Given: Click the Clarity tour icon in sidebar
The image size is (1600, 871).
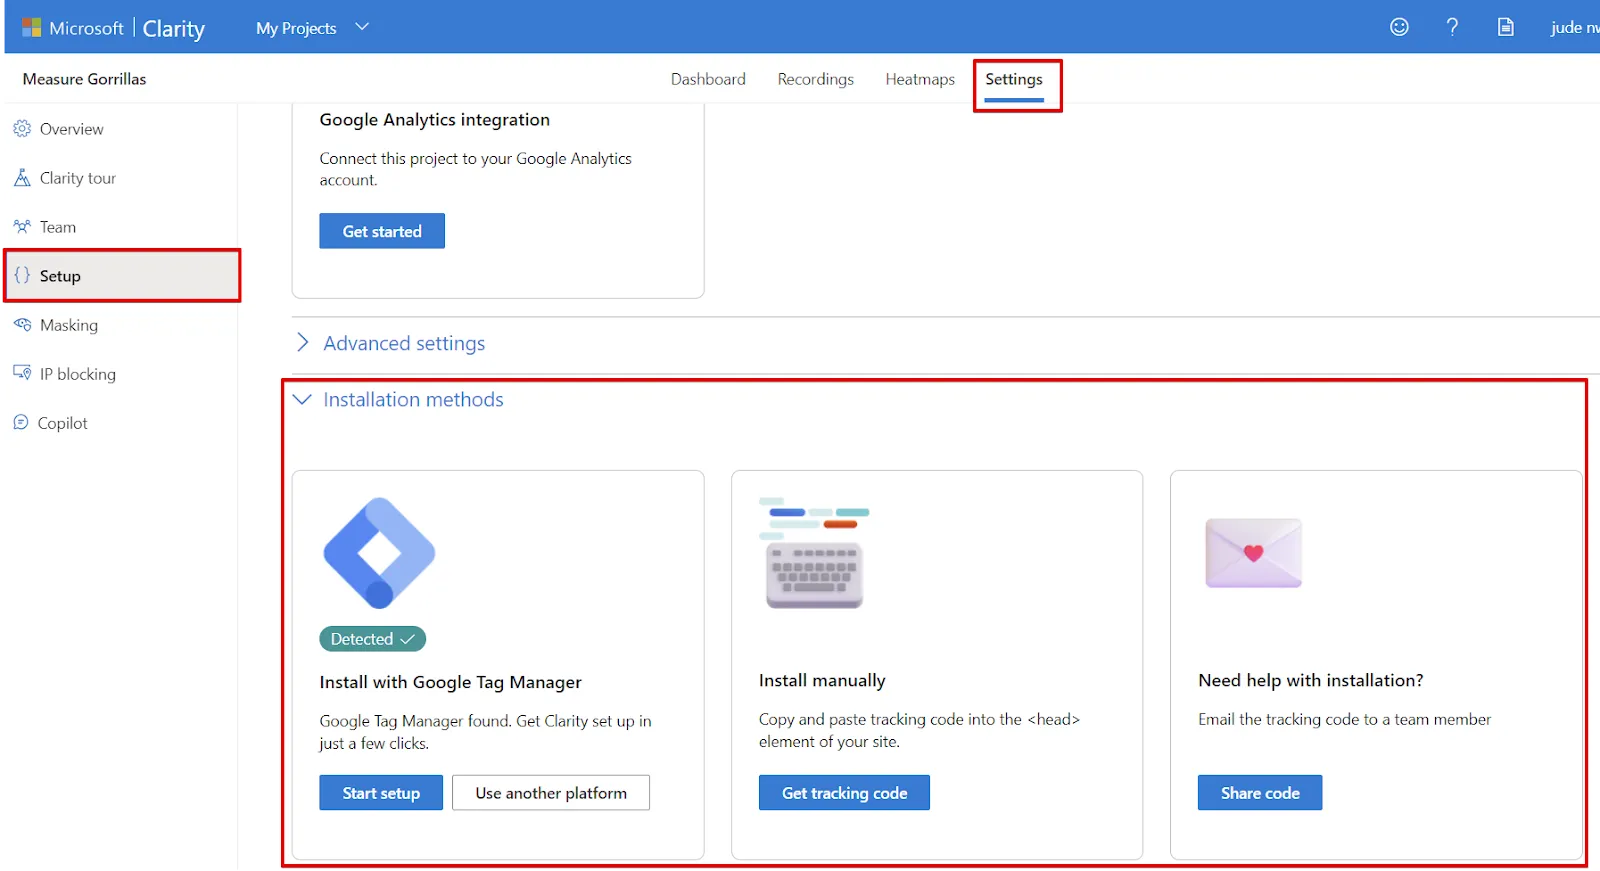Looking at the screenshot, I should coord(22,178).
